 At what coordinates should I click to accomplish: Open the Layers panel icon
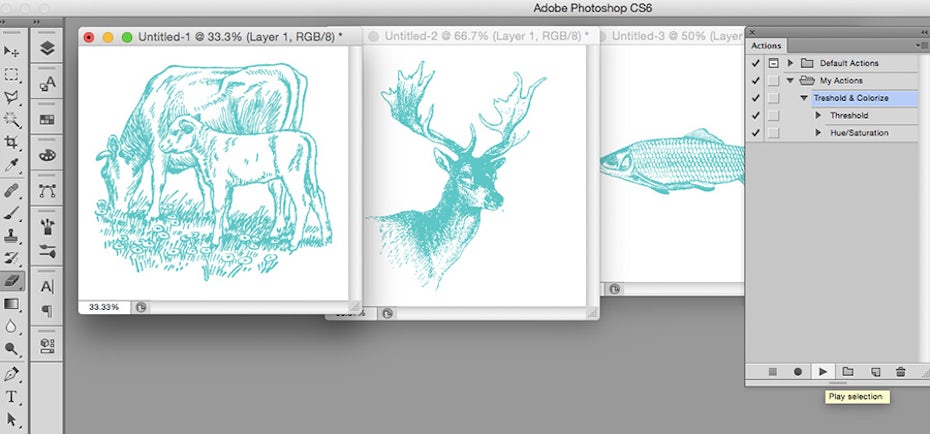click(46, 49)
